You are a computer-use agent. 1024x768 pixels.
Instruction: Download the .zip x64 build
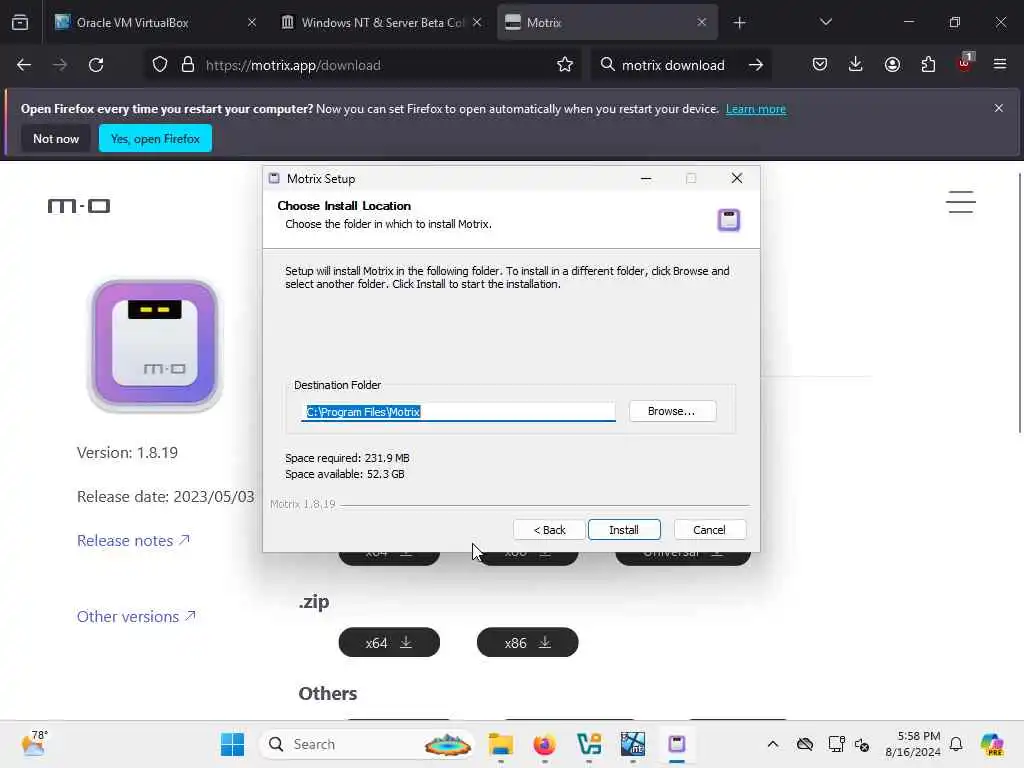coord(389,643)
